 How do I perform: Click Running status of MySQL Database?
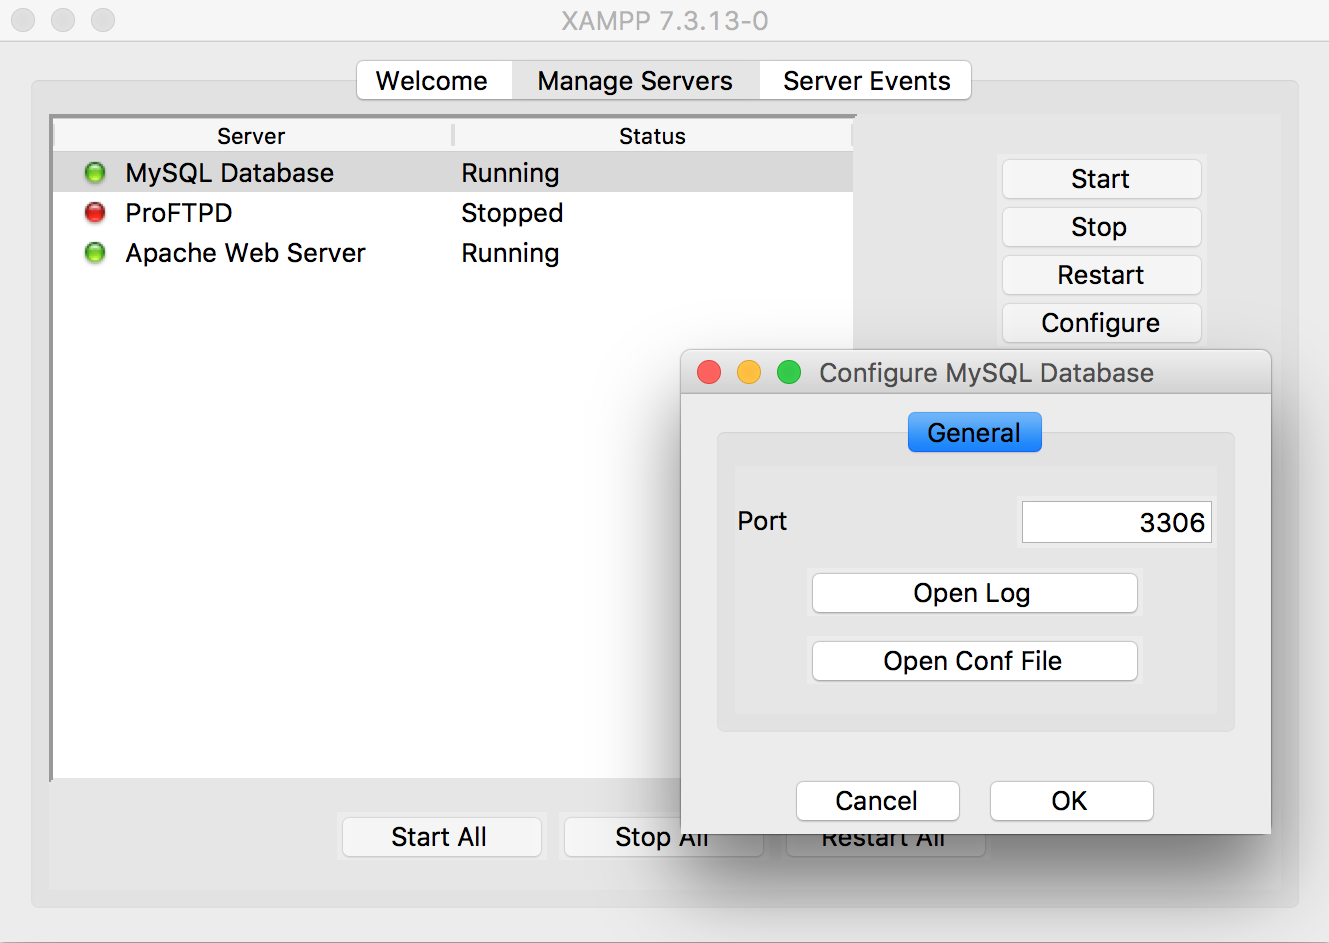[510, 174]
